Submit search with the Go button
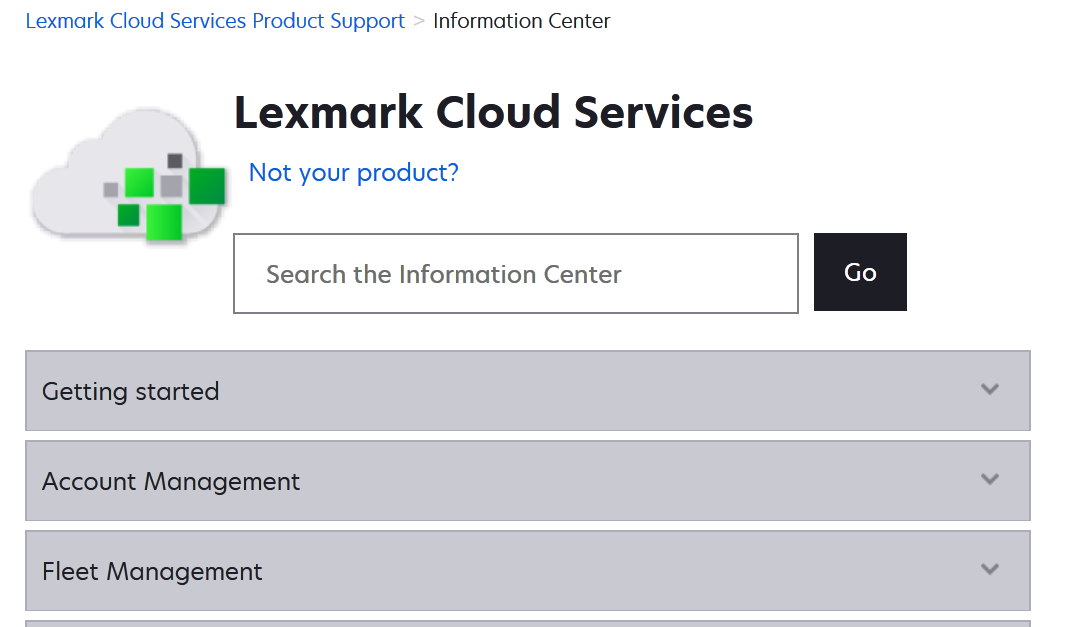The image size is (1072, 627). [x=860, y=272]
